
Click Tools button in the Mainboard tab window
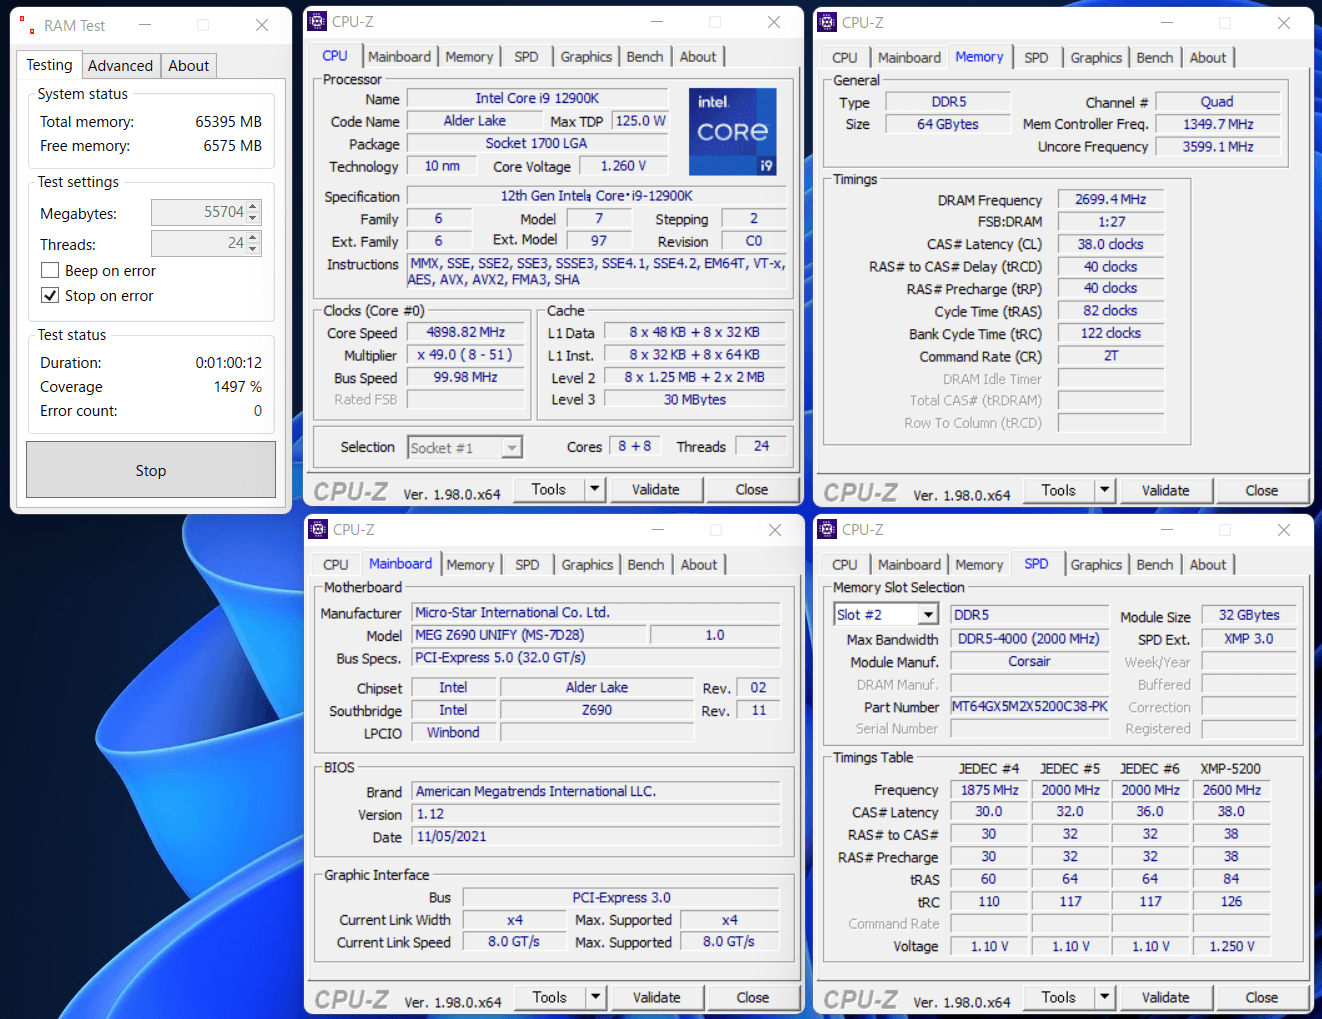point(549,997)
